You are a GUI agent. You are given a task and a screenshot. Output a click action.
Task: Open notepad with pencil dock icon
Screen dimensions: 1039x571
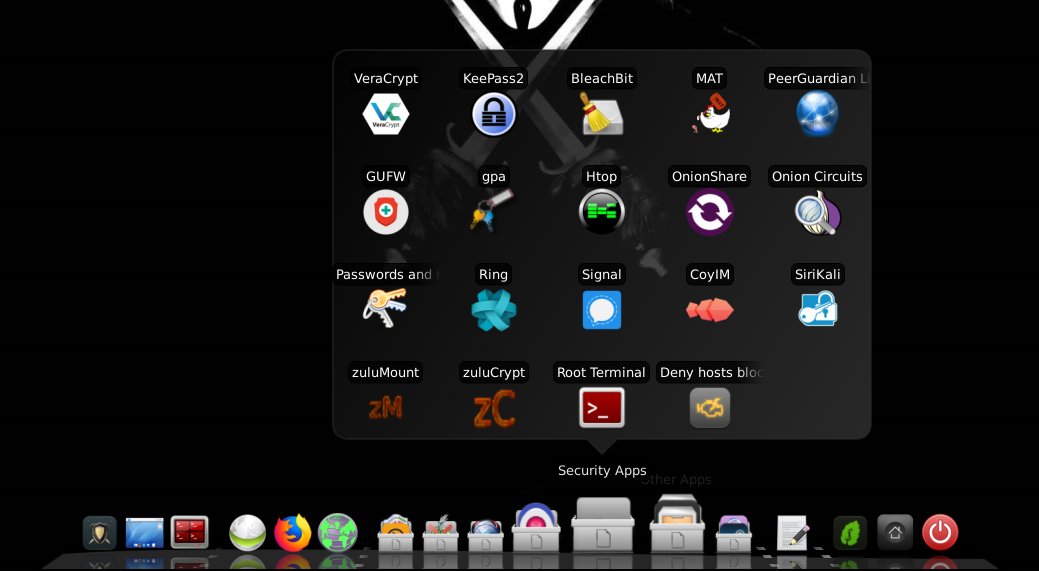coord(793,533)
